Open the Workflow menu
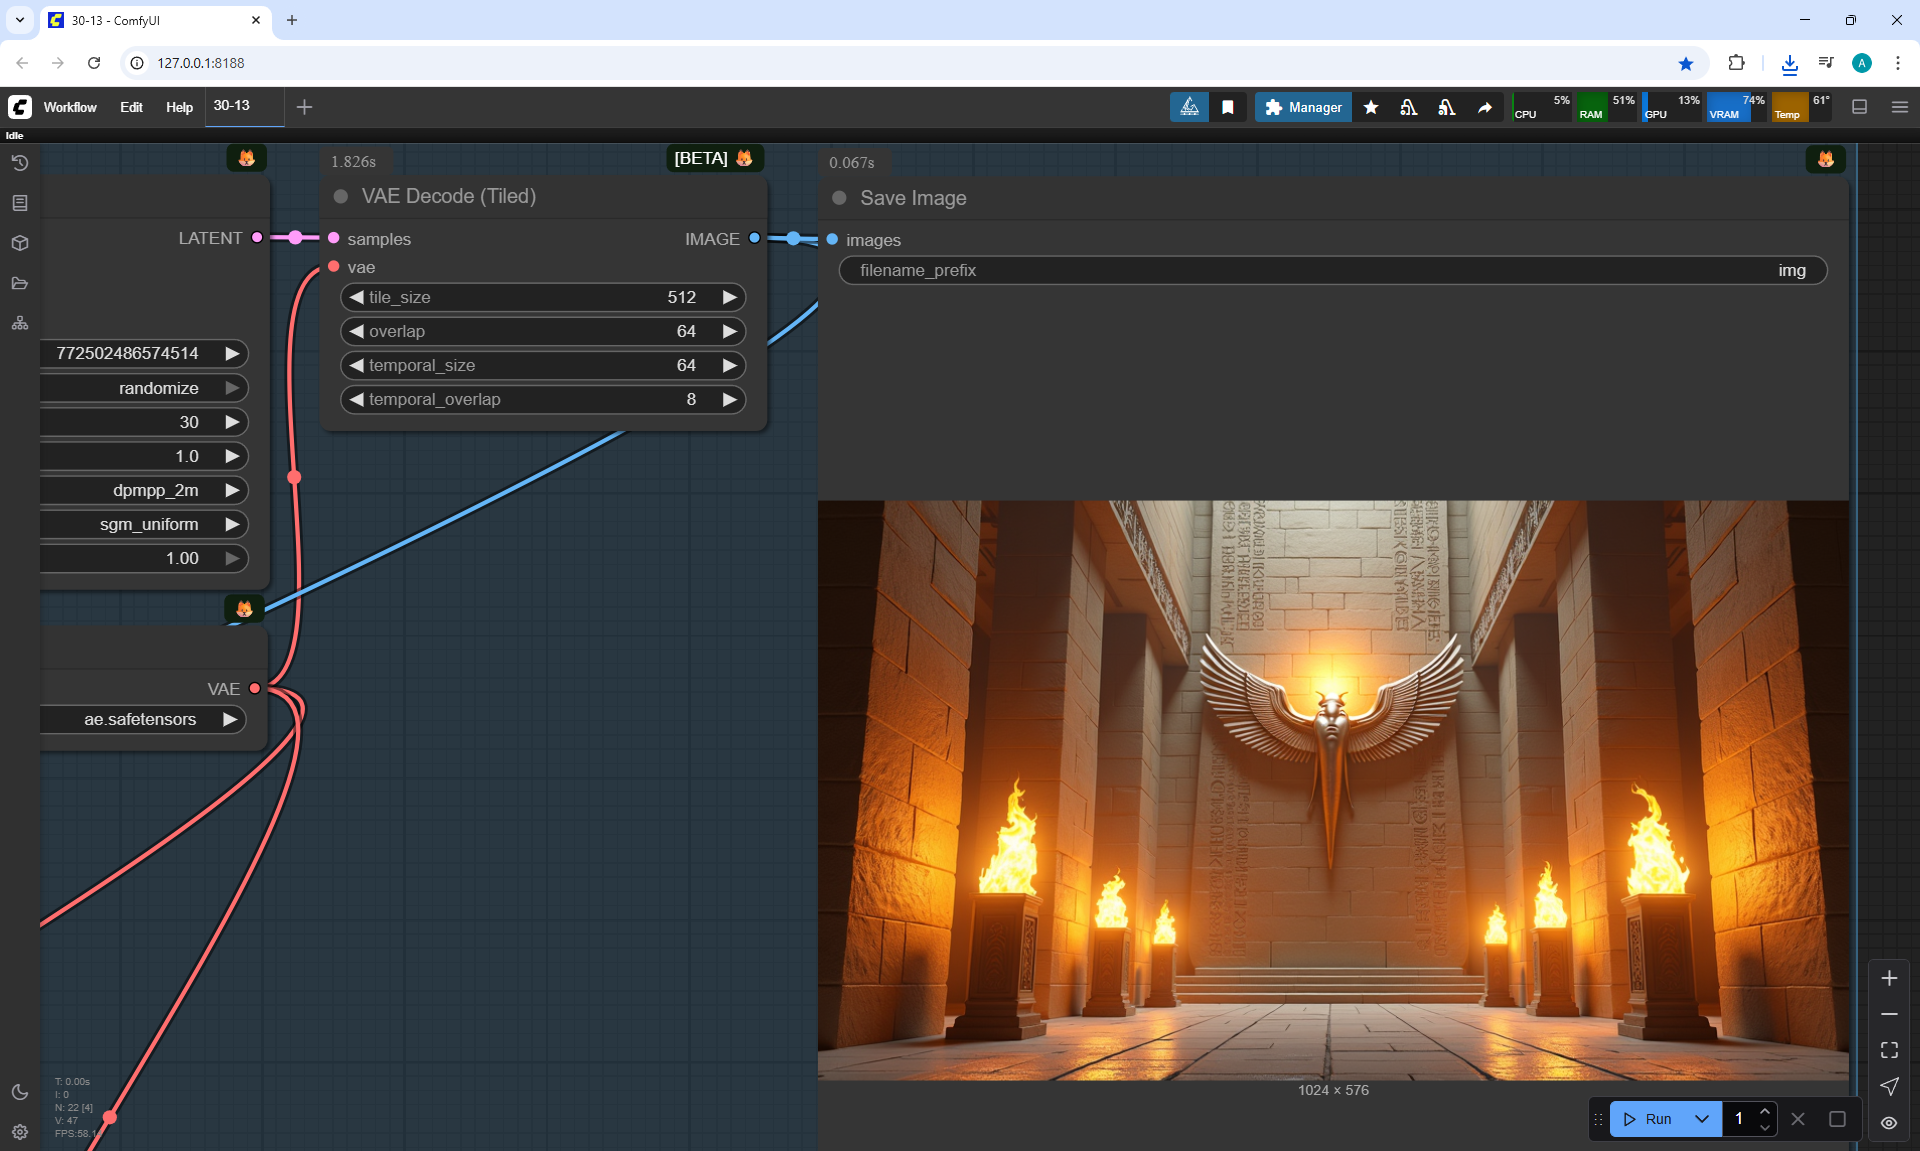1920x1151 pixels. click(70, 107)
